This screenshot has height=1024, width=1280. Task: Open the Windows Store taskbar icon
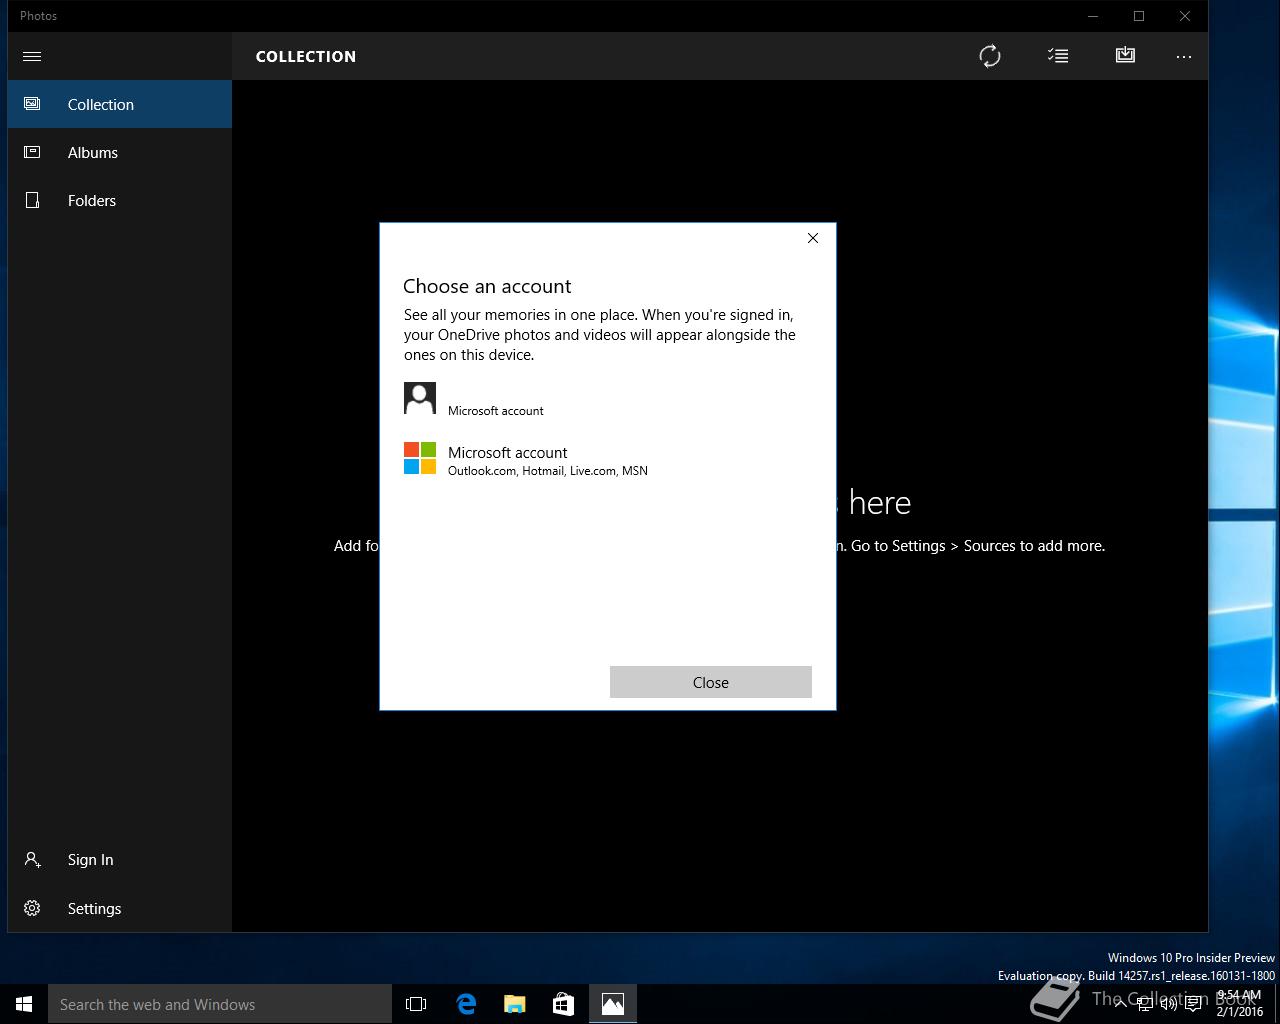click(563, 1004)
